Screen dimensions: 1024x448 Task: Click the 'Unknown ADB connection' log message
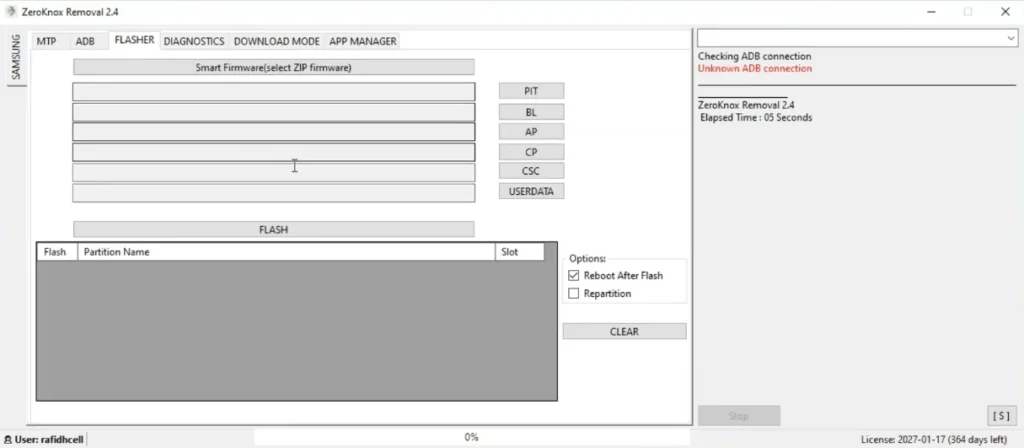(x=755, y=69)
